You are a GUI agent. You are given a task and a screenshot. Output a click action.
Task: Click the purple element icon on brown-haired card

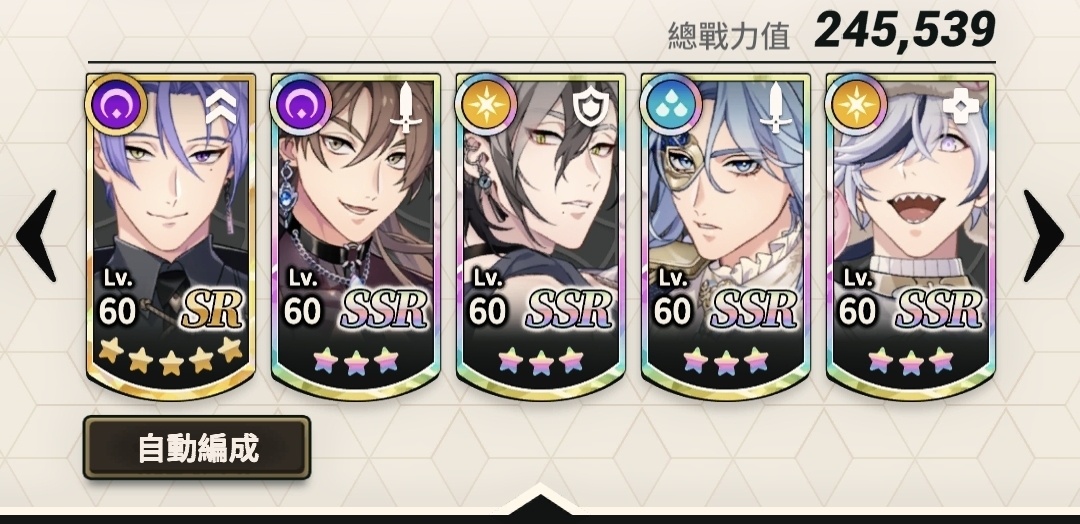click(x=300, y=105)
